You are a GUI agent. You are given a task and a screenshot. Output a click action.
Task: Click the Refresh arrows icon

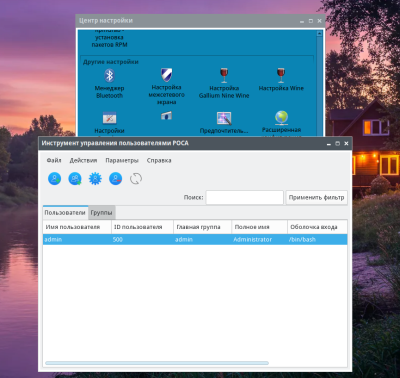(136, 179)
